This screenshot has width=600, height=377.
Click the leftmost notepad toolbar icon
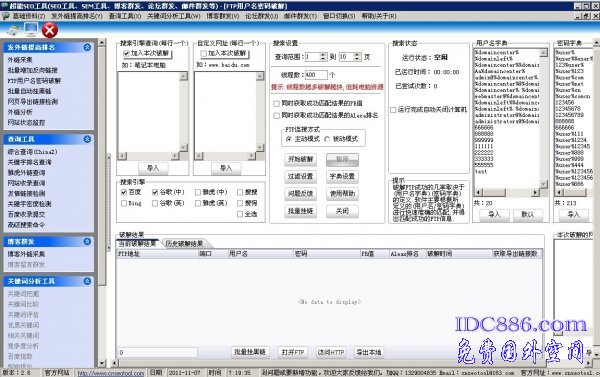[13, 31]
